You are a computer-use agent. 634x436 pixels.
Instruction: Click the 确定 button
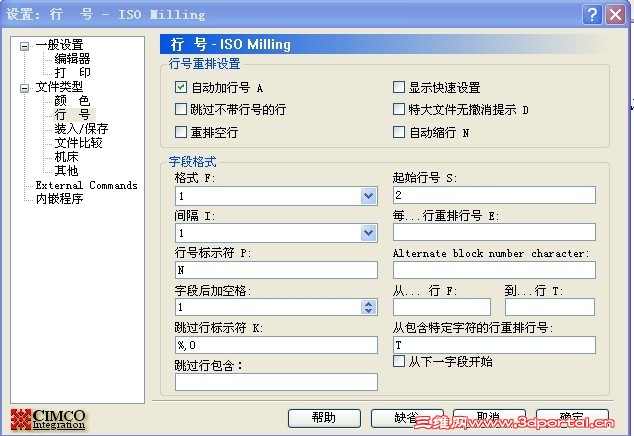click(x=572, y=418)
